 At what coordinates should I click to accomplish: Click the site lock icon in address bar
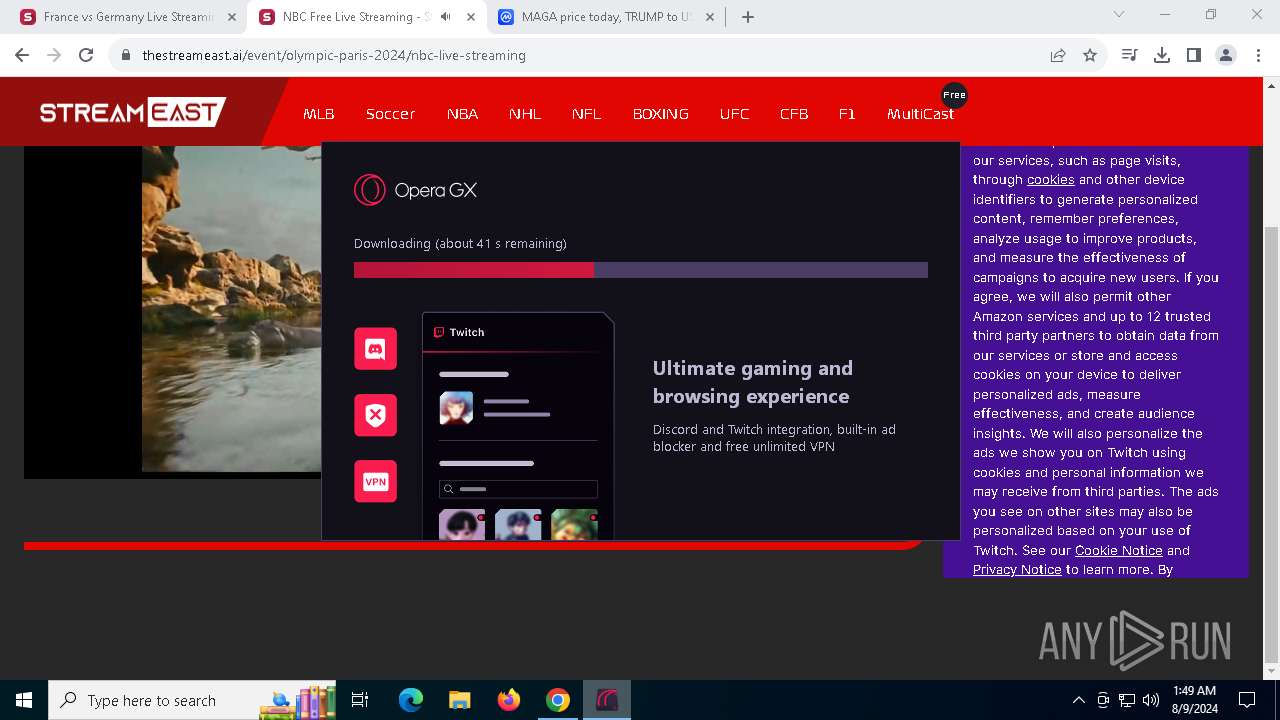126,55
